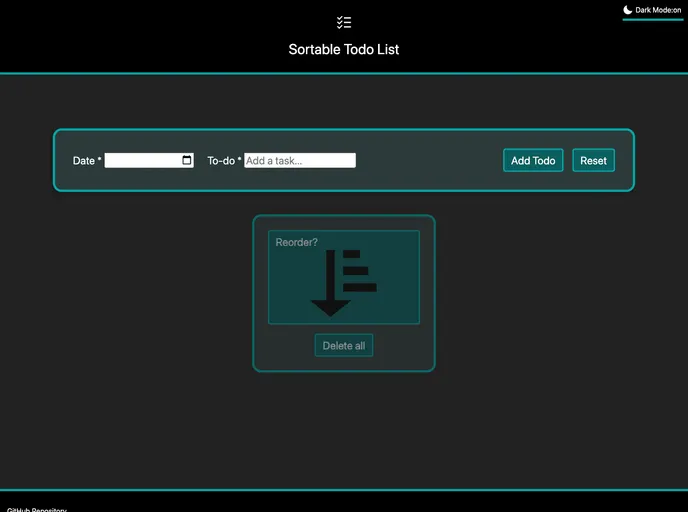Click the teal divider line under the header
Screen dimensions: 688x512
pyautogui.click(x=344, y=73)
